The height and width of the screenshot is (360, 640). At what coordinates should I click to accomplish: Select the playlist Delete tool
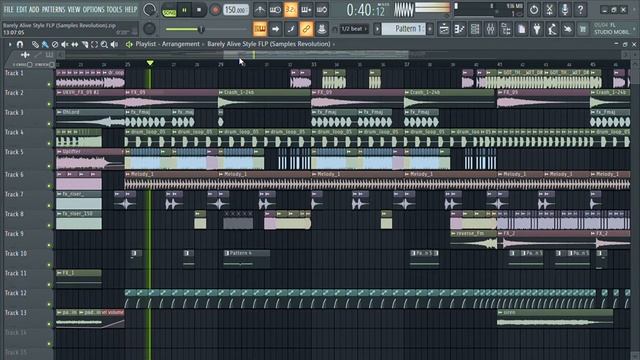pos(55,44)
